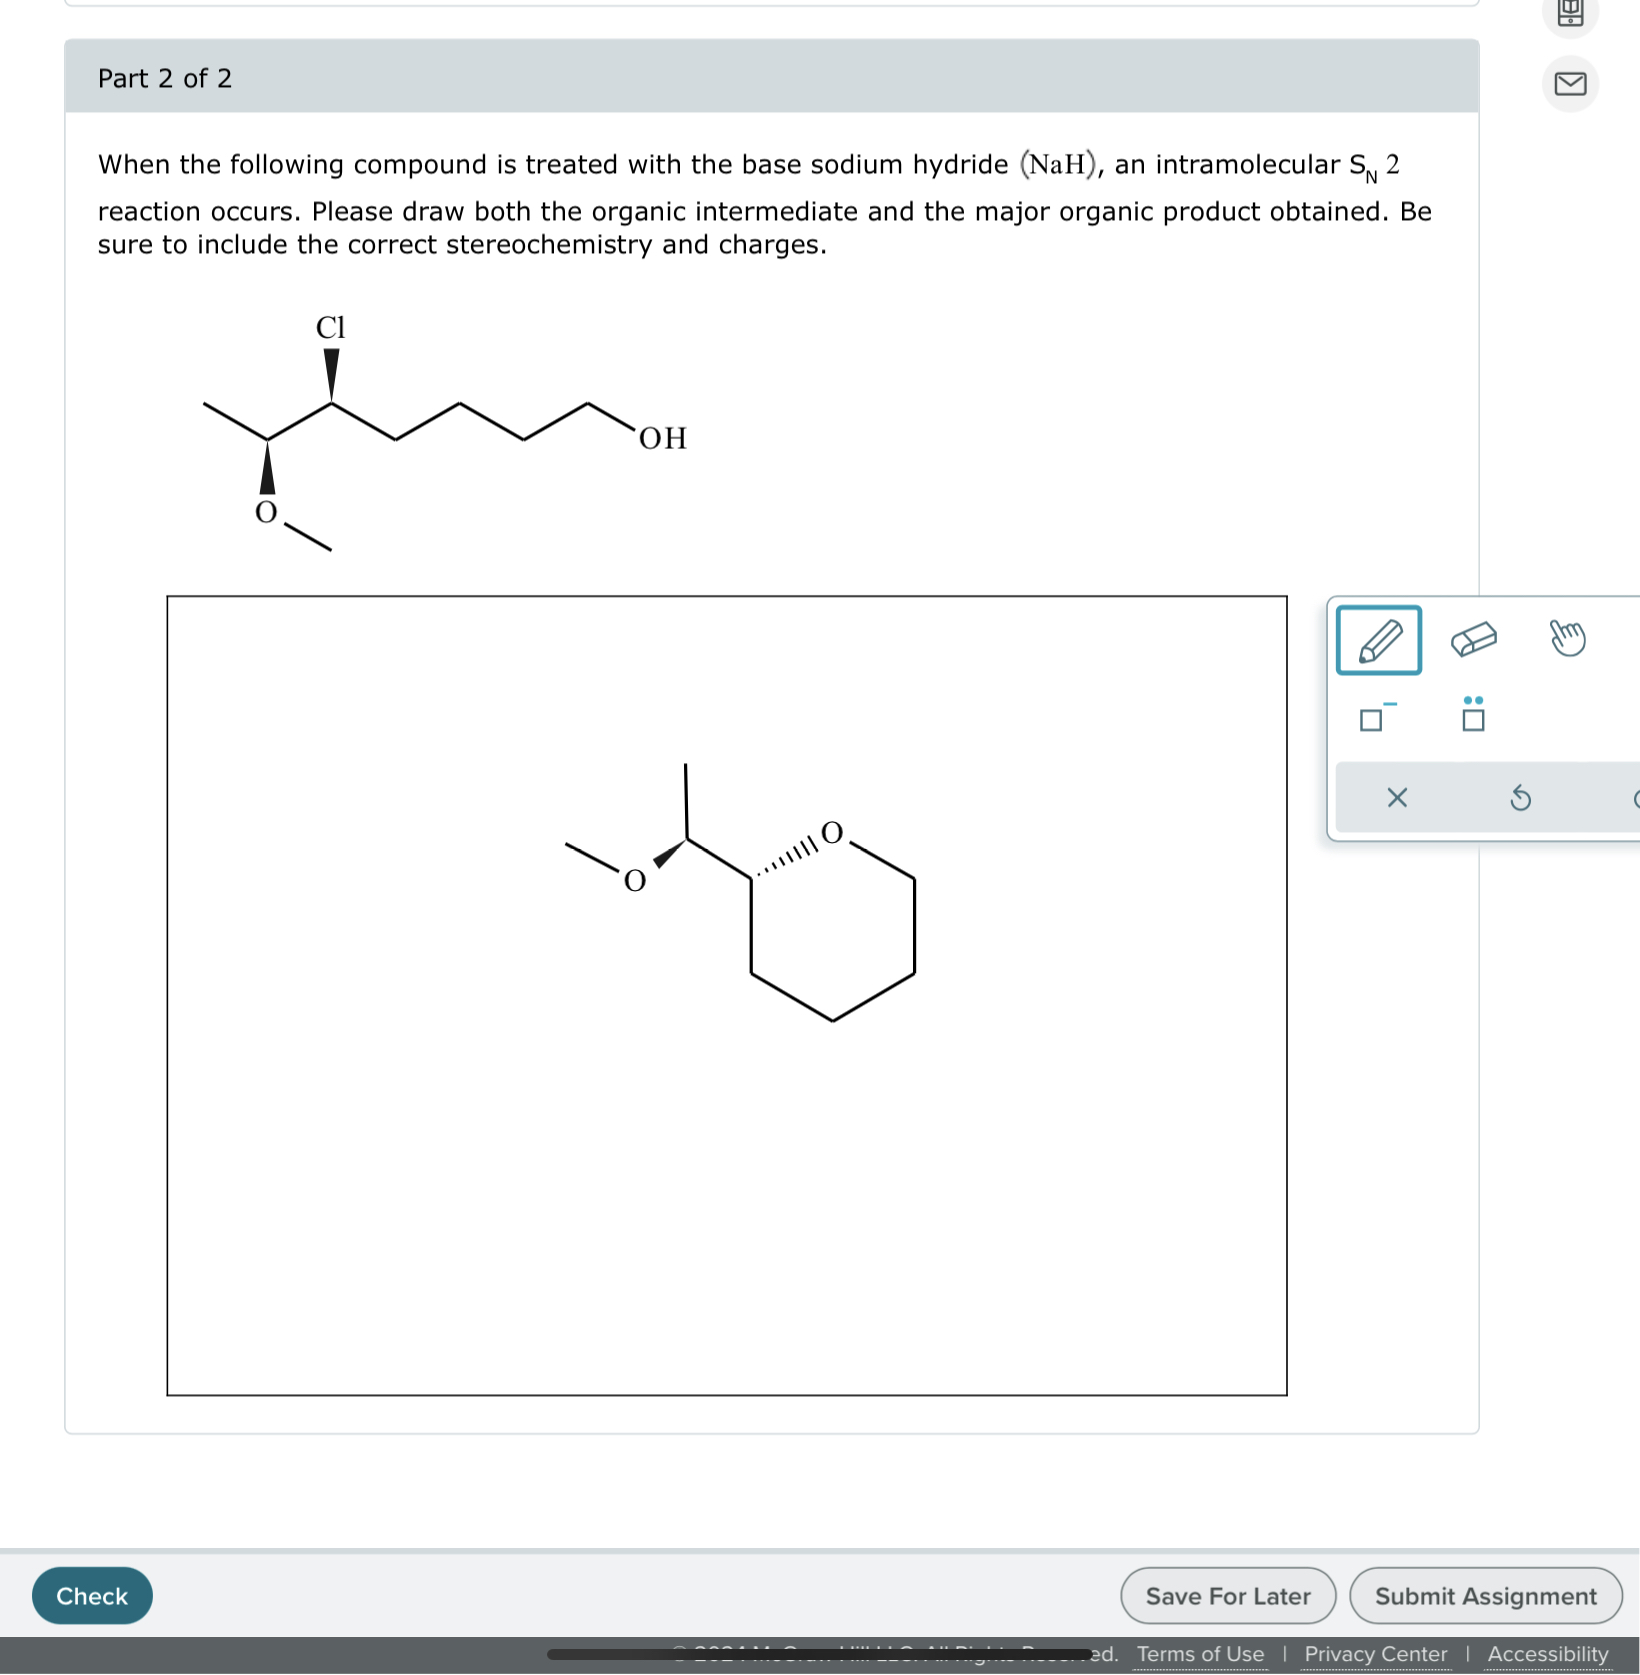This screenshot has width=1640, height=1675.
Task: Deselect the currently highlighted pencil tool
Action: 1378,640
